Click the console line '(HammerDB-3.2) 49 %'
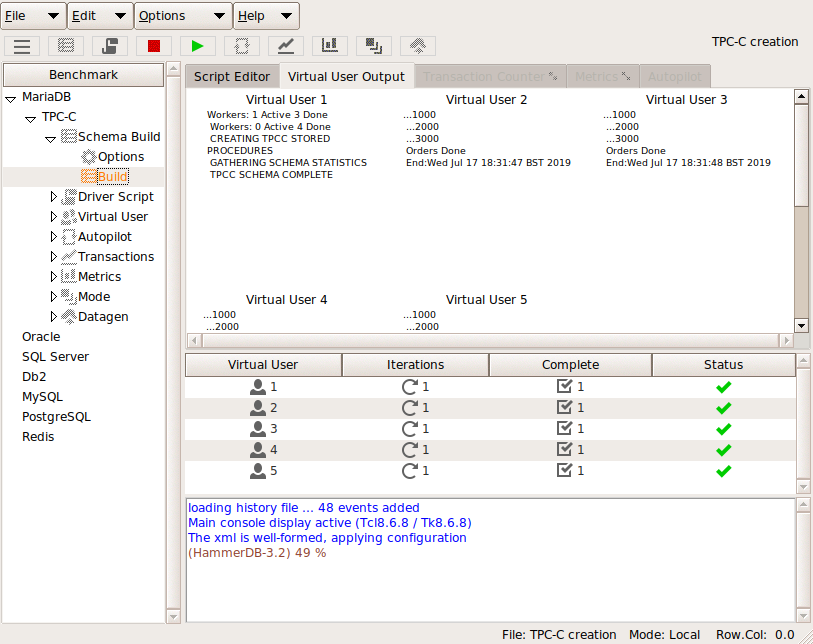Screen dimensions: 813x644 click(x=257, y=553)
